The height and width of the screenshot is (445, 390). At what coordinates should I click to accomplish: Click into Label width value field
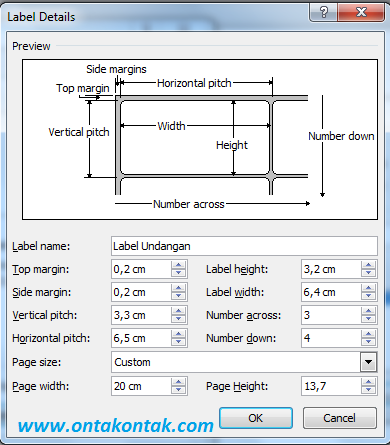coord(331,292)
